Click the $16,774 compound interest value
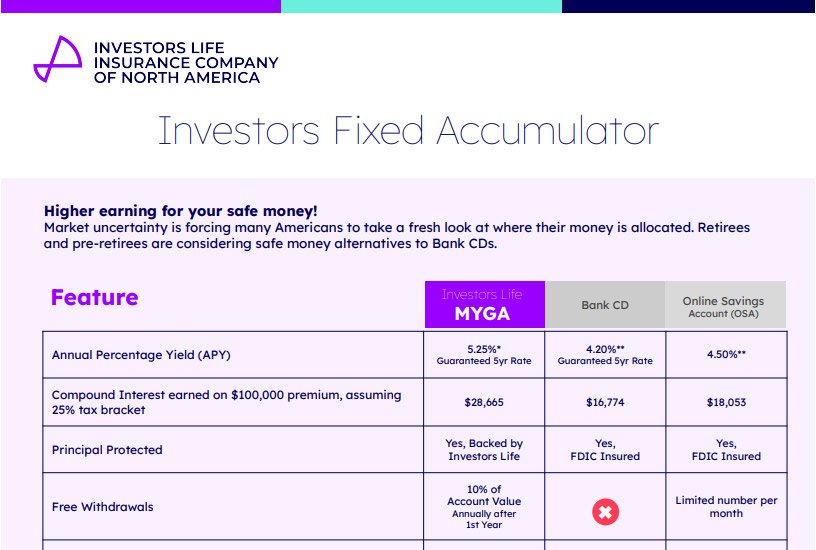Screen dimensions: 816x550 pyautogui.click(x=605, y=402)
